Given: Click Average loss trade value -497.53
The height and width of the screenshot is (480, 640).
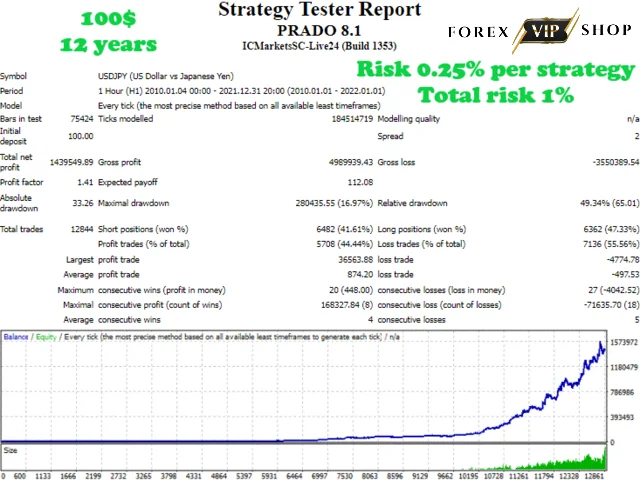Looking at the screenshot, I should tap(625, 274).
